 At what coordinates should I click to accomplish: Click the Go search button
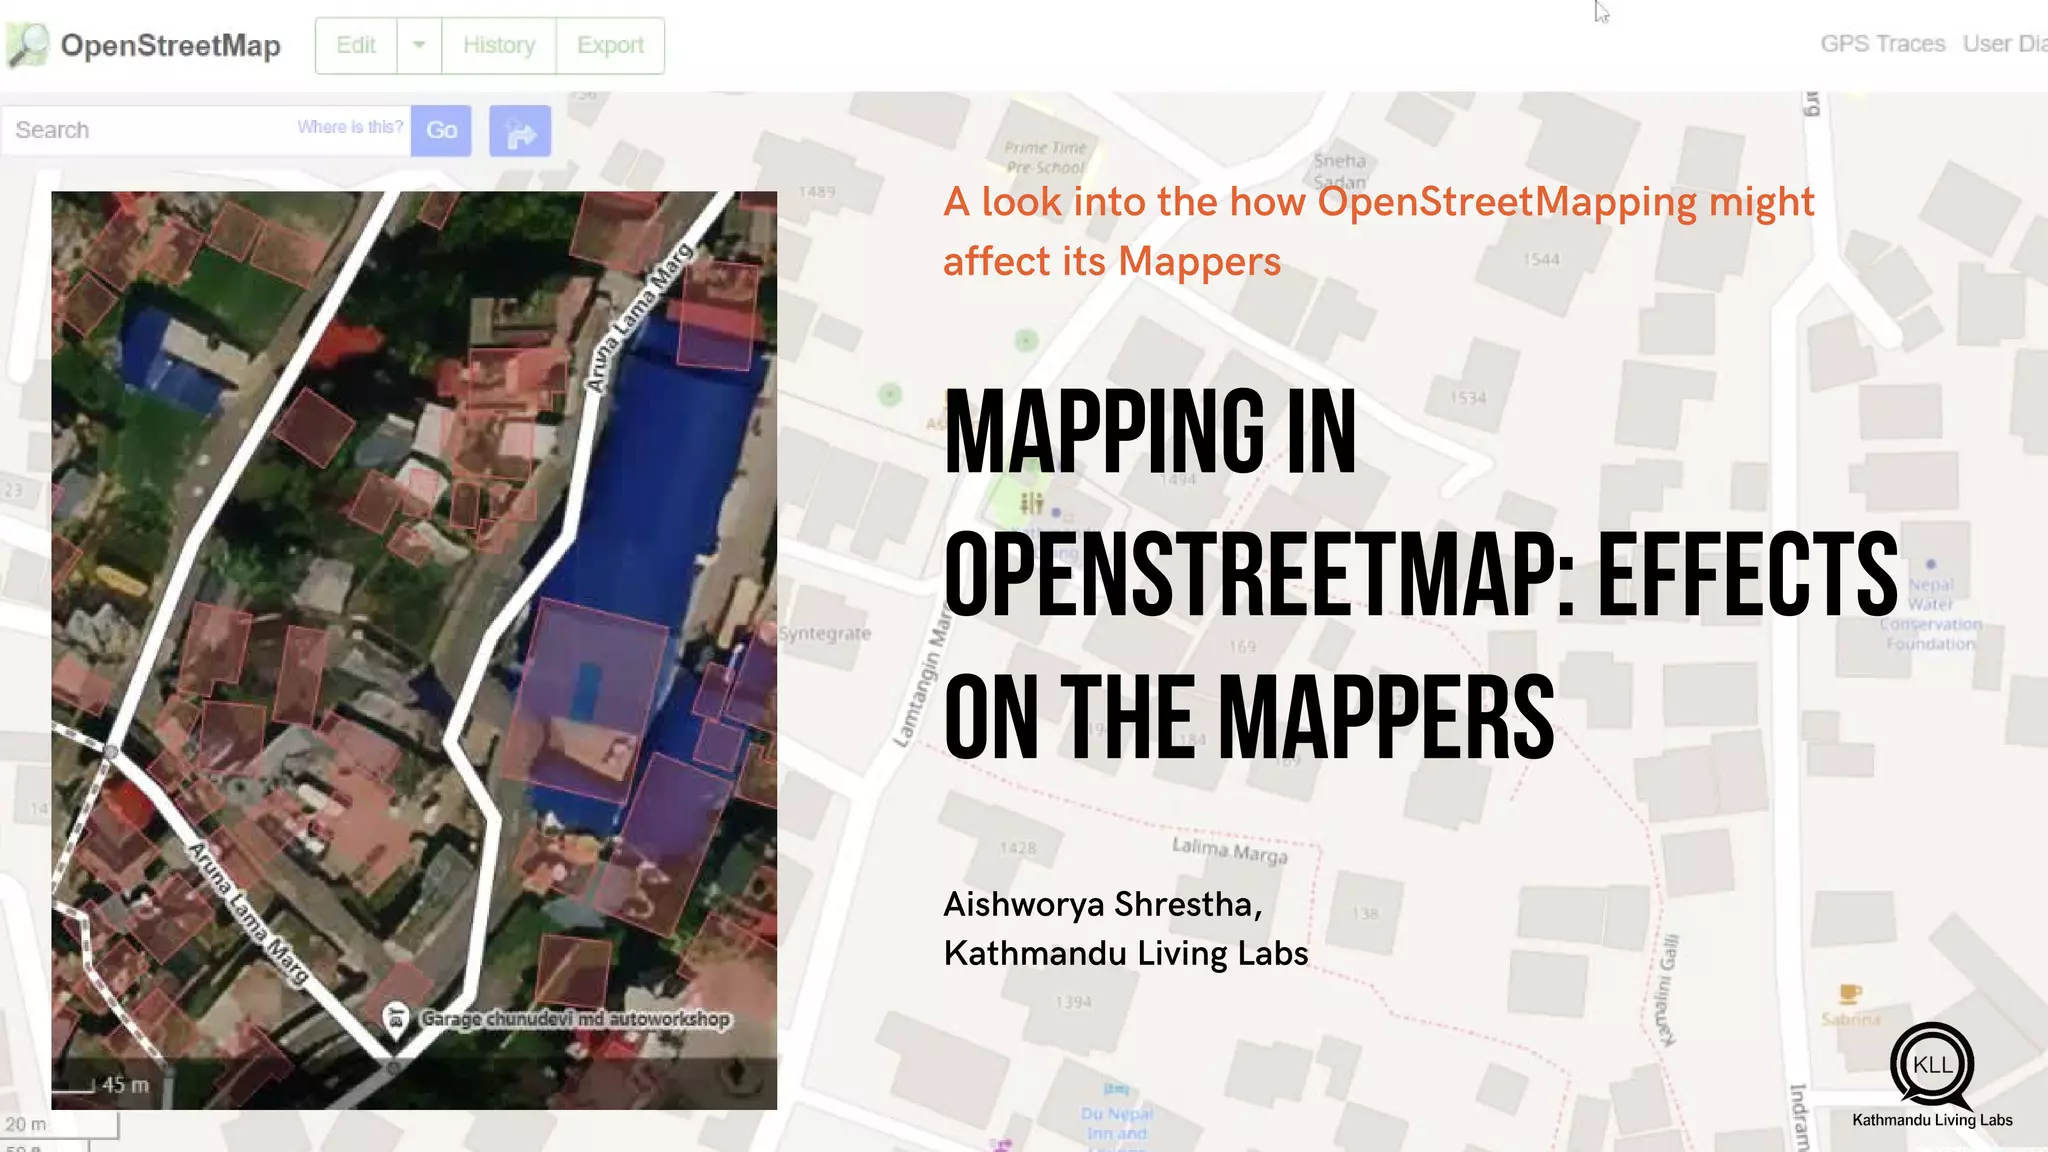click(441, 130)
